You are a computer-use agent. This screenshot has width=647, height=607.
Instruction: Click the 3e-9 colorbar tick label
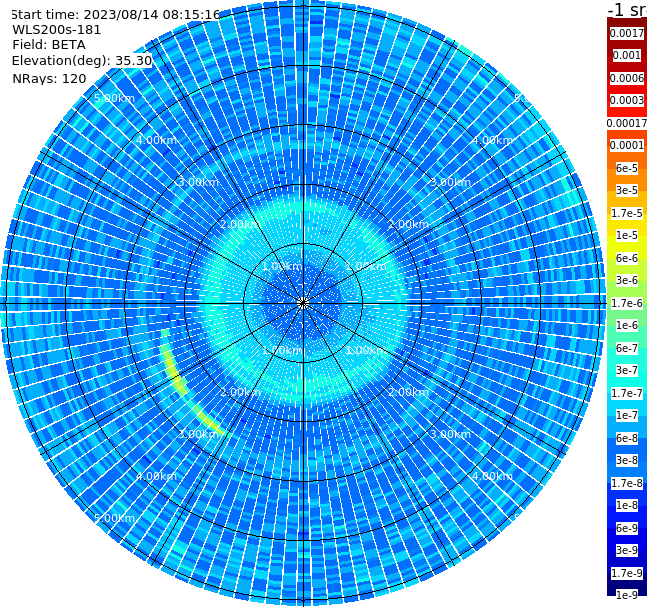pyautogui.click(x=627, y=550)
